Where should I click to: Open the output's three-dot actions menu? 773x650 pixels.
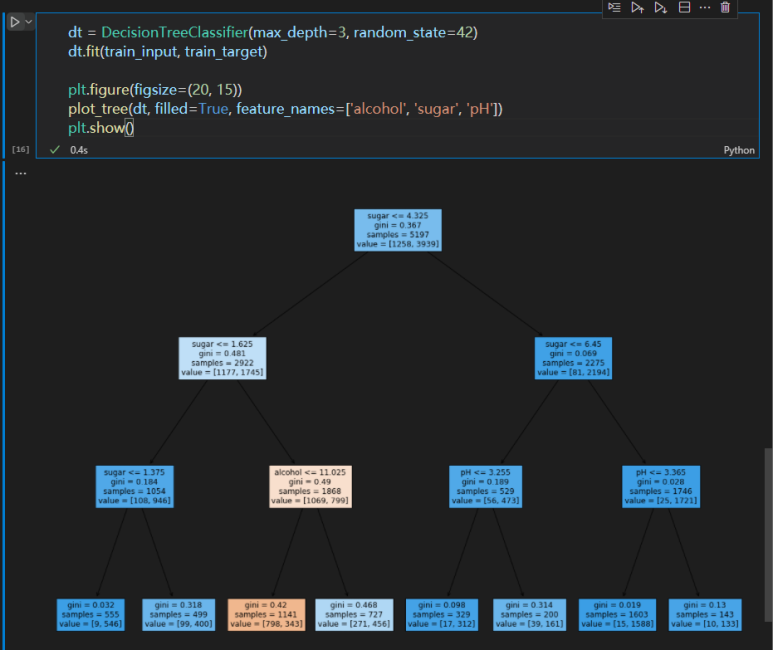(21, 174)
